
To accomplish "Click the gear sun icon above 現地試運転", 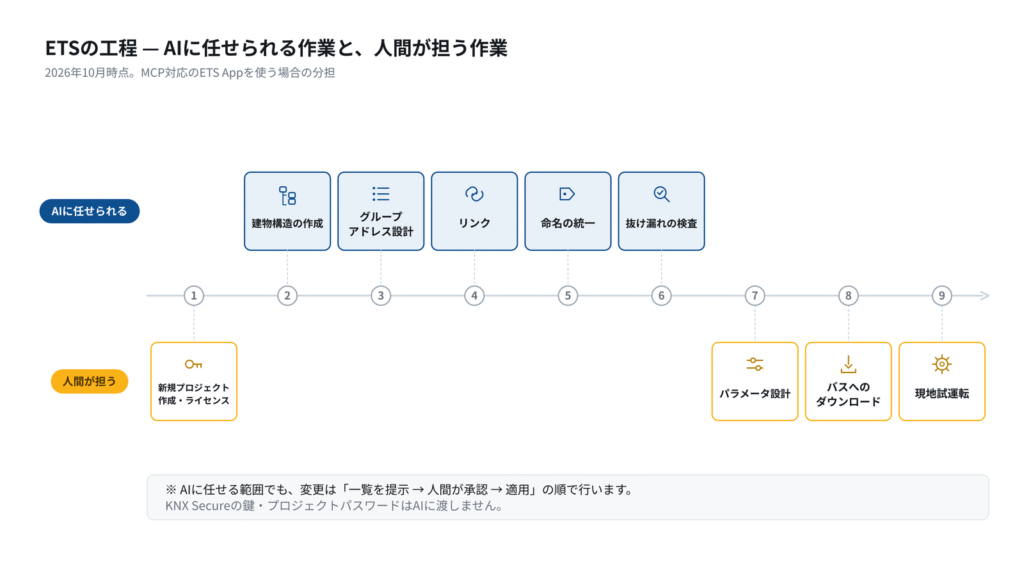I will pyautogui.click(x=942, y=364).
